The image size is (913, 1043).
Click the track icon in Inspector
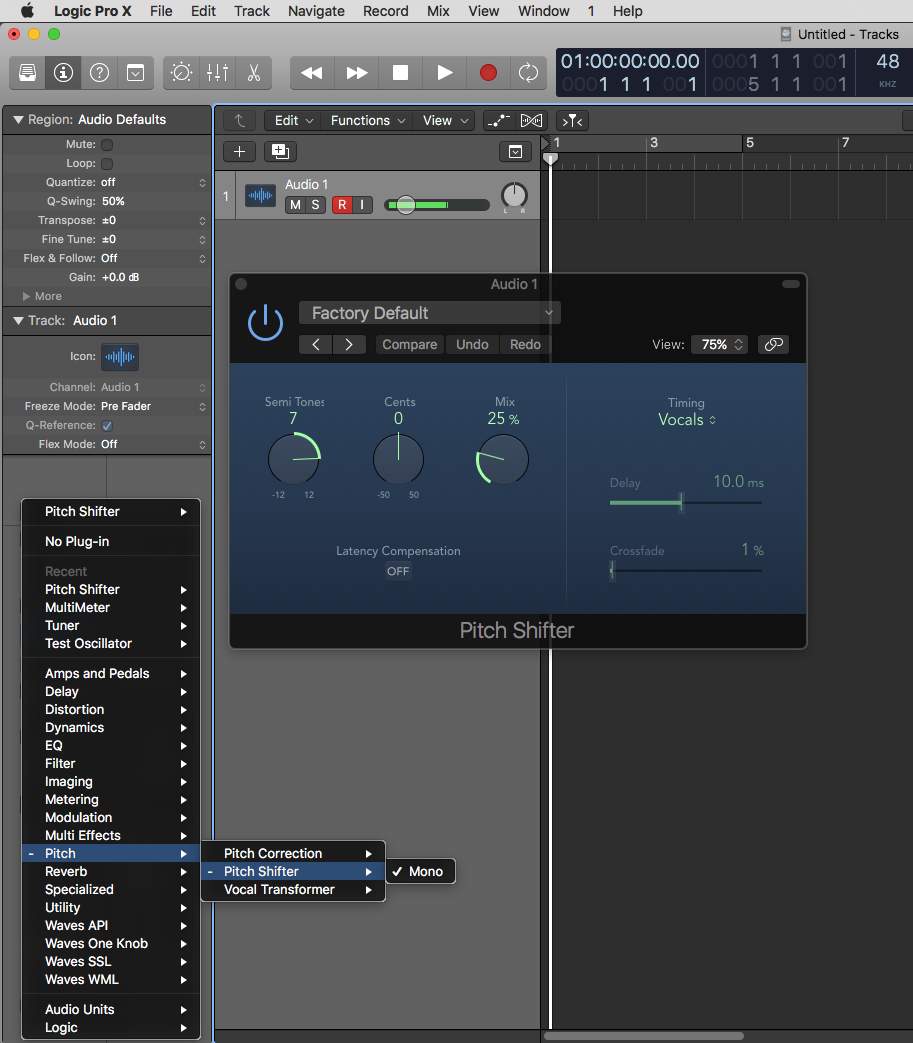click(120, 357)
